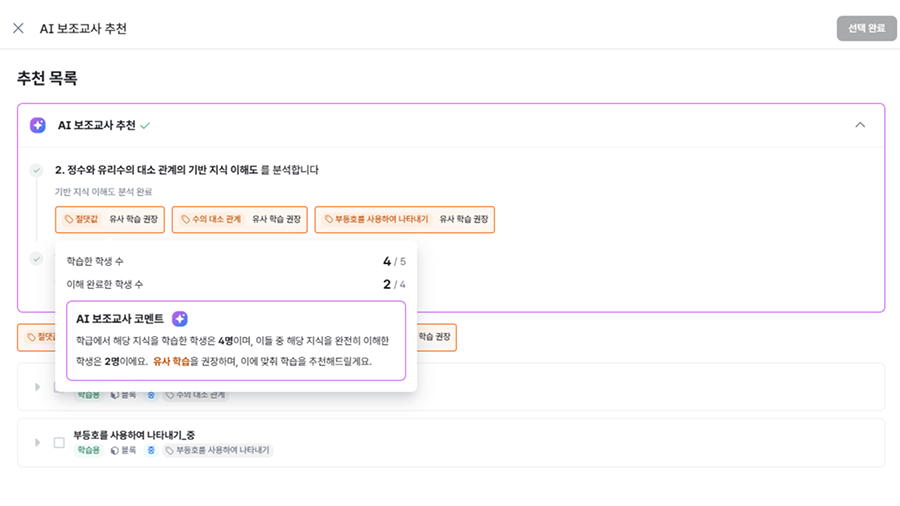
Task: Click the purple AI sparkle icon in panel header
Action: tap(38, 125)
